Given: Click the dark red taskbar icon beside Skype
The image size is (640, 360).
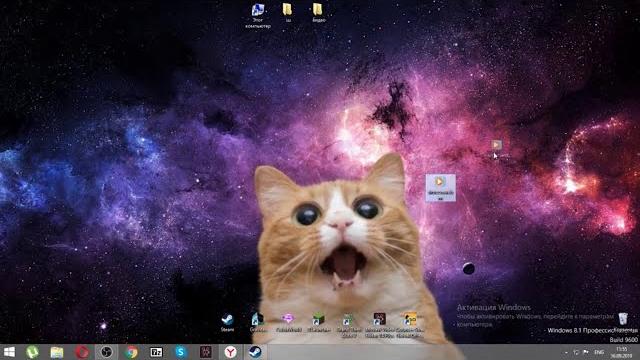Looking at the screenshot, I should [206, 352].
